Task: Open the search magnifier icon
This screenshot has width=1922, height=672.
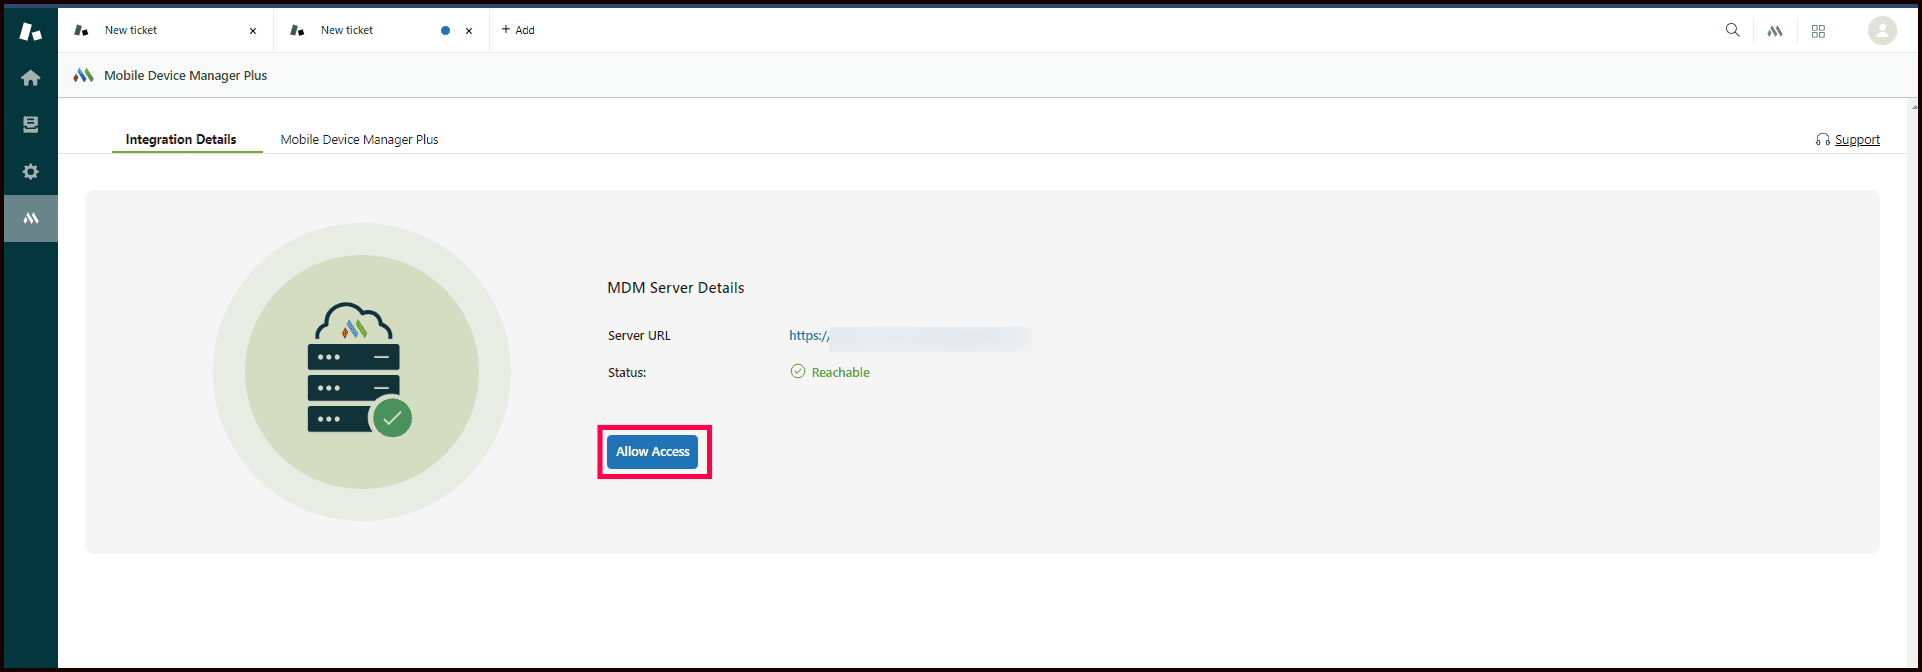Action: 1733,30
